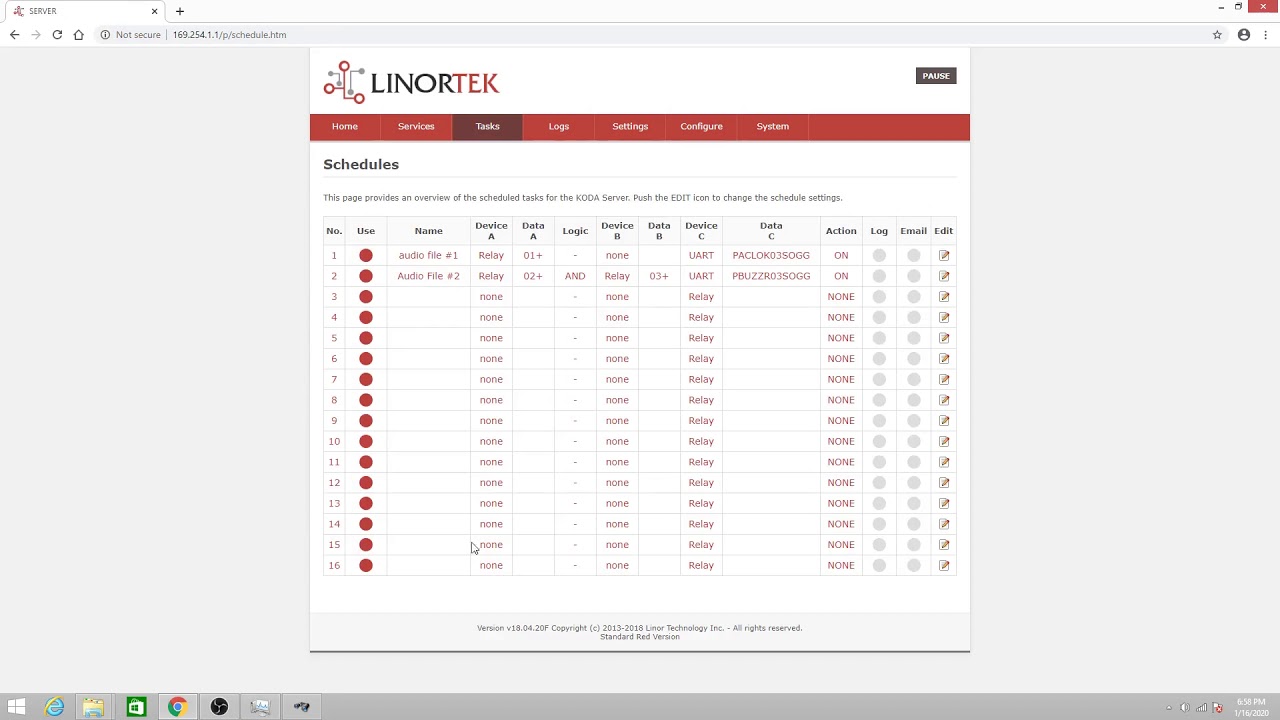
Task: Open a new browser tab
Action: [180, 11]
